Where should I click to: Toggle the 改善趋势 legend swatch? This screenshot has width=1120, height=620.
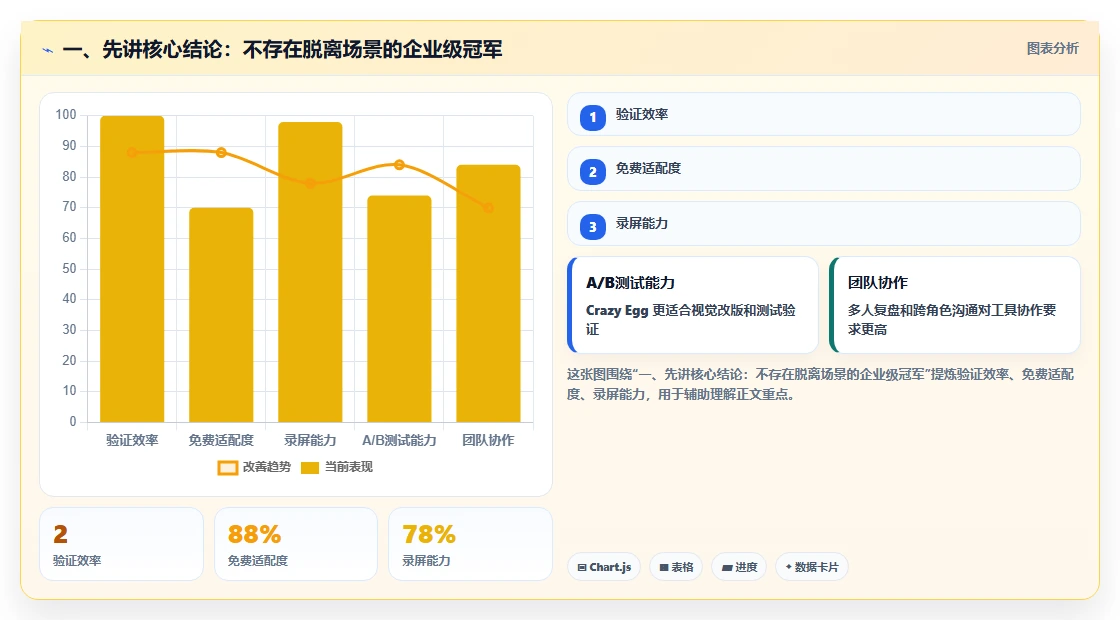tap(227, 467)
